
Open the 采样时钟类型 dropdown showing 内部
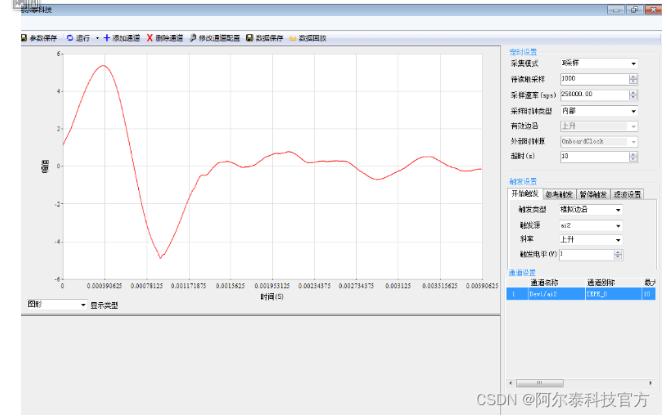tap(599, 111)
